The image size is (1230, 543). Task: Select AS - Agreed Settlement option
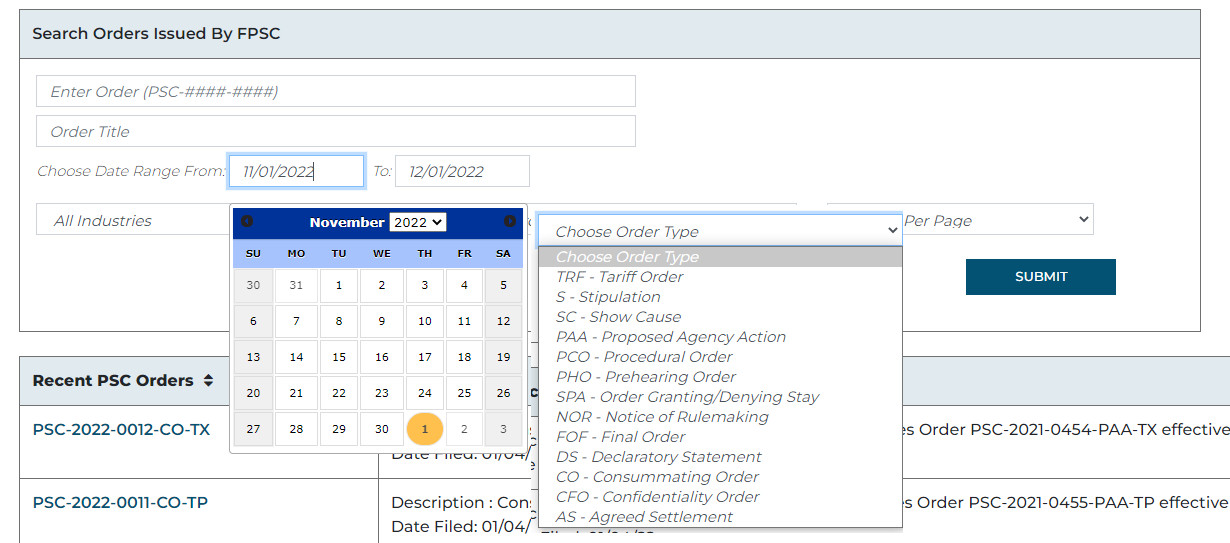tap(645, 517)
